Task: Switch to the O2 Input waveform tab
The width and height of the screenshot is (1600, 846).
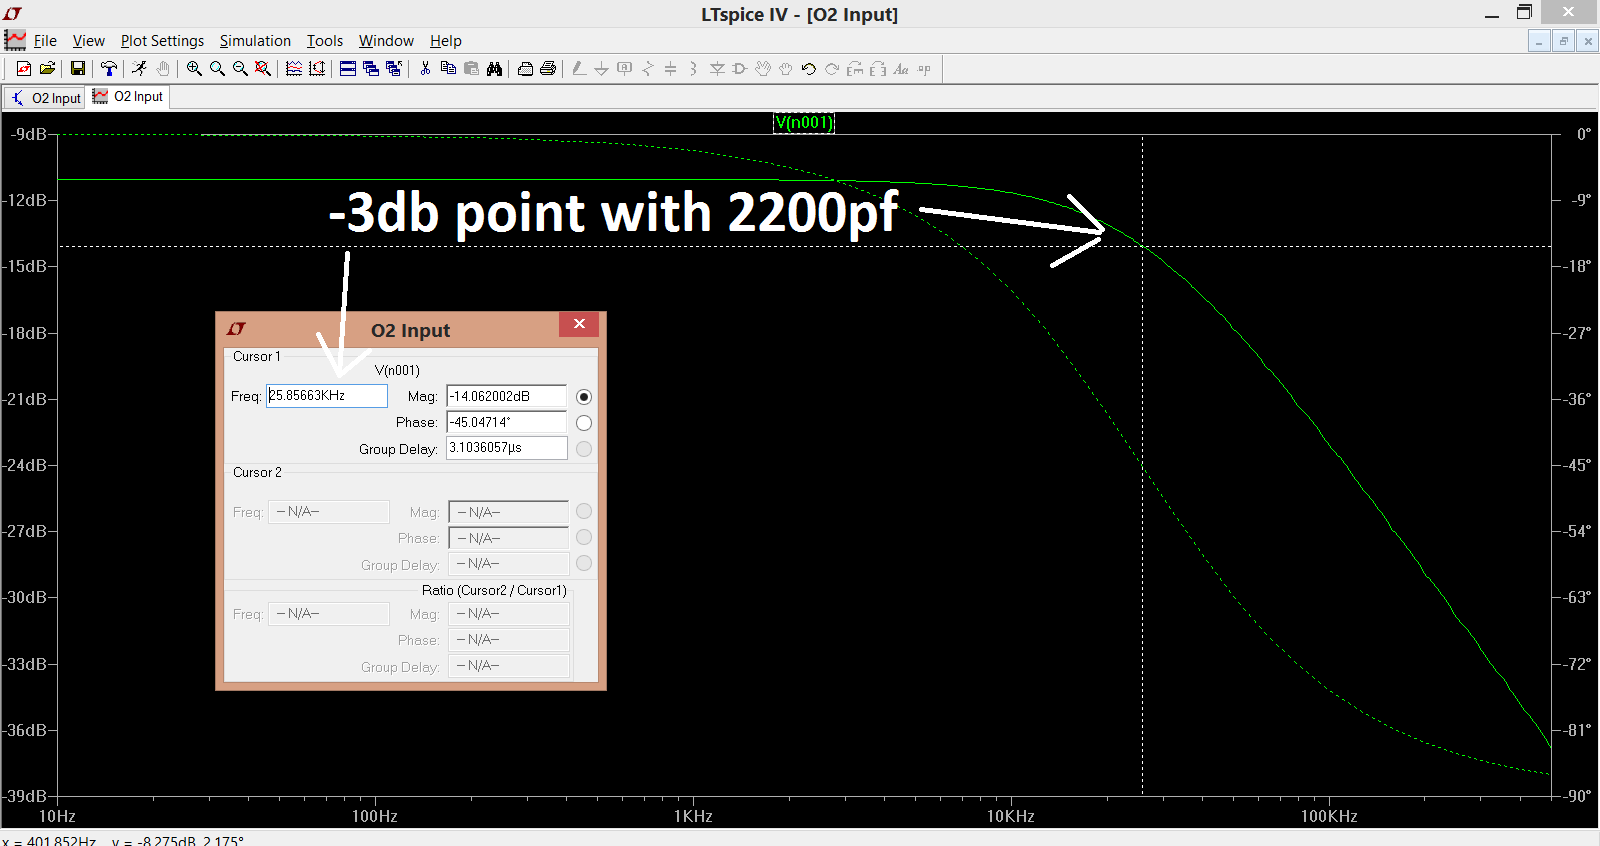Action: click(x=128, y=97)
